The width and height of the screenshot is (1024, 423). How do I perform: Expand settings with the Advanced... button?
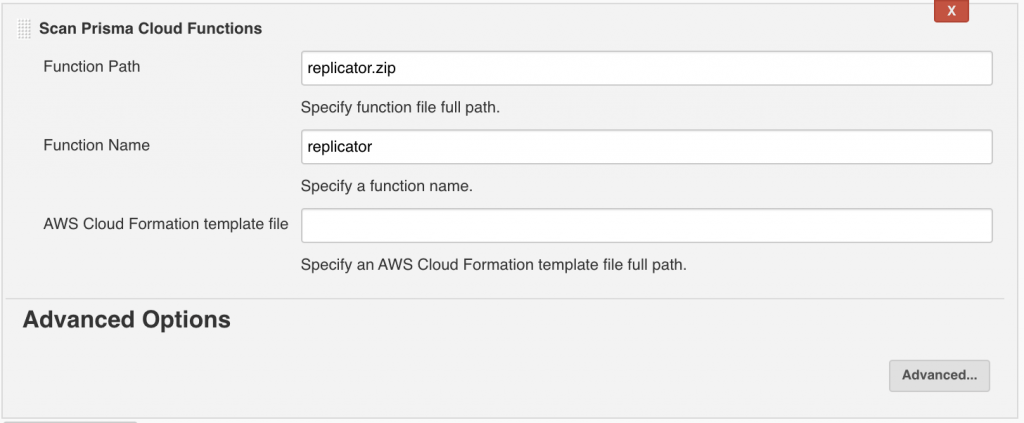click(x=939, y=375)
